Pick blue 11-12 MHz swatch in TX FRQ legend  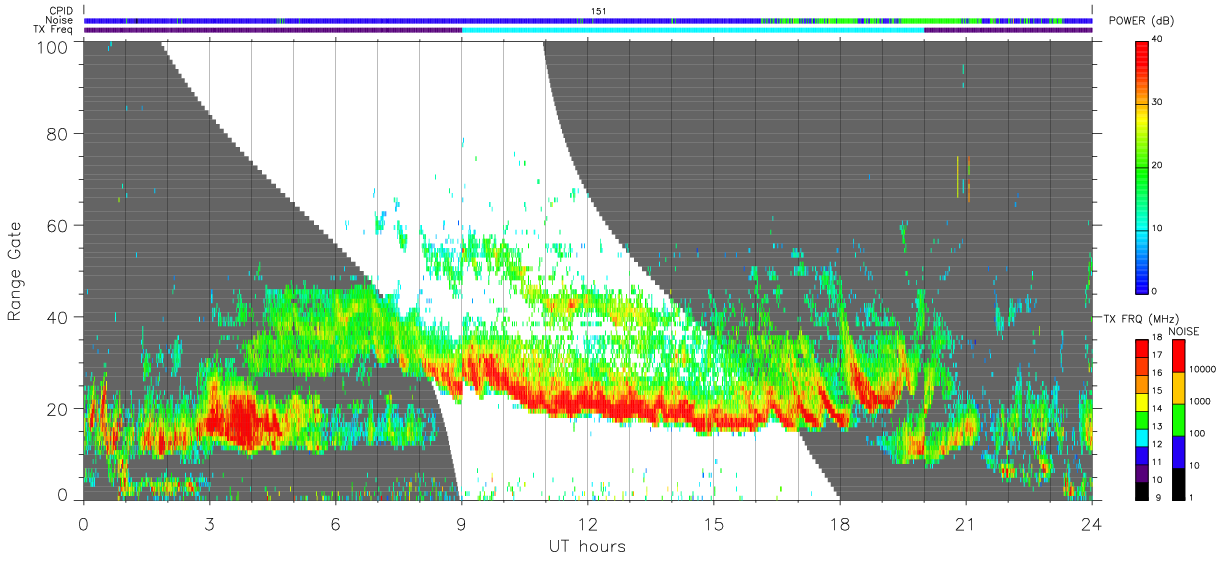click(x=1143, y=454)
